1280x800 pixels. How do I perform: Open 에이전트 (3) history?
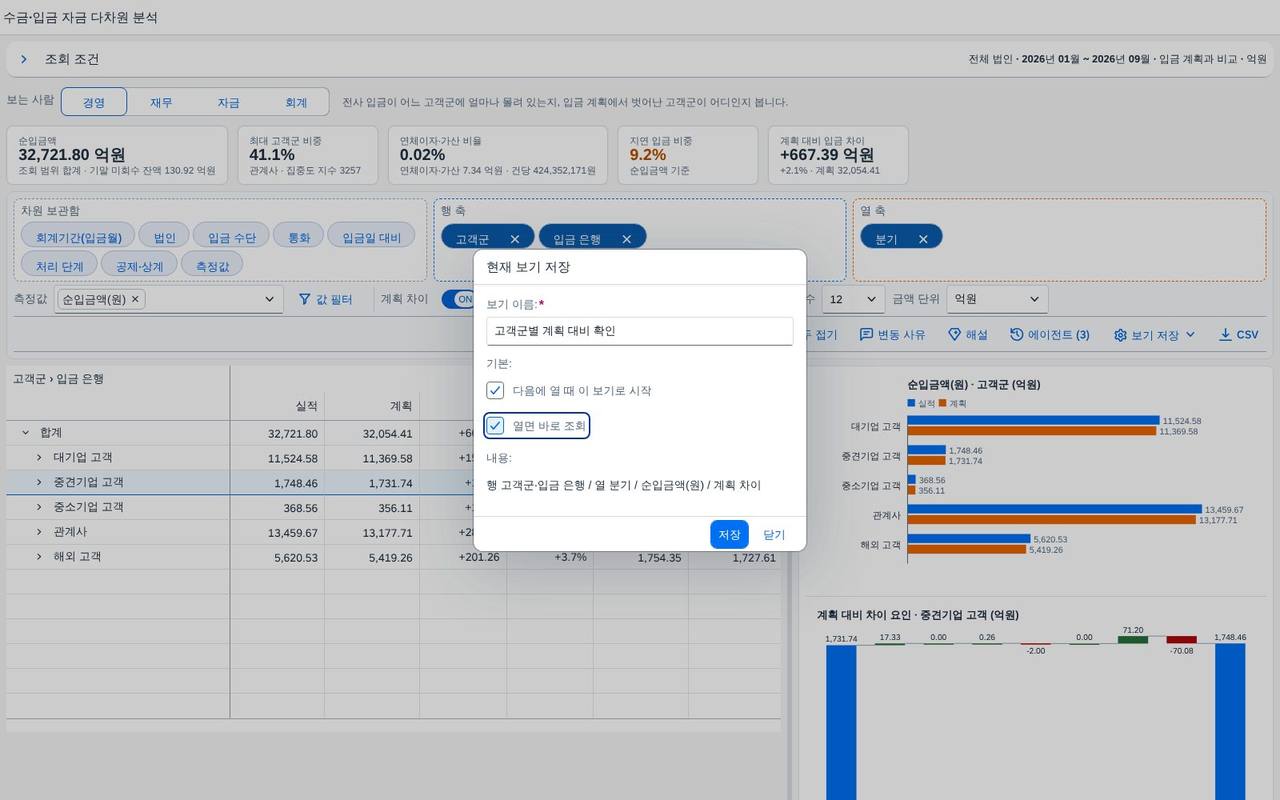pyautogui.click(x=1050, y=335)
